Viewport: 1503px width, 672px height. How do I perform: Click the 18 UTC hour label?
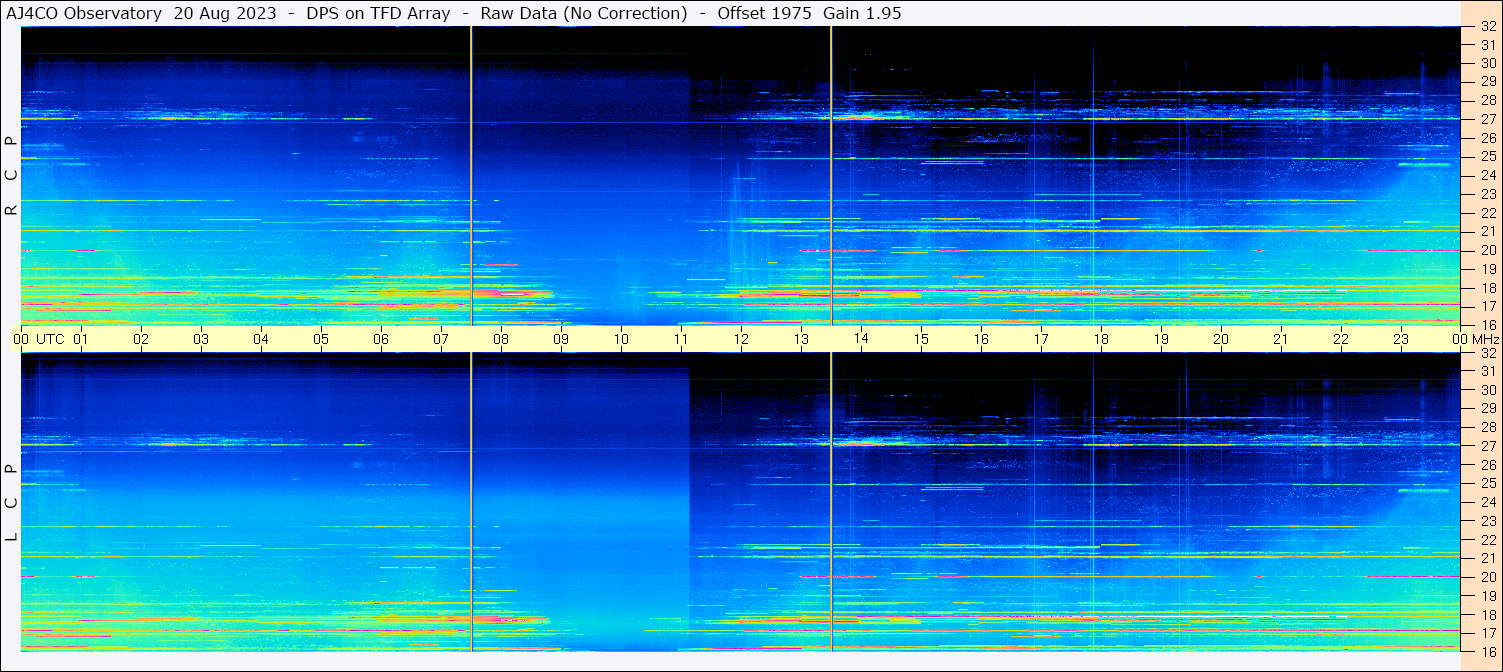[1101, 339]
